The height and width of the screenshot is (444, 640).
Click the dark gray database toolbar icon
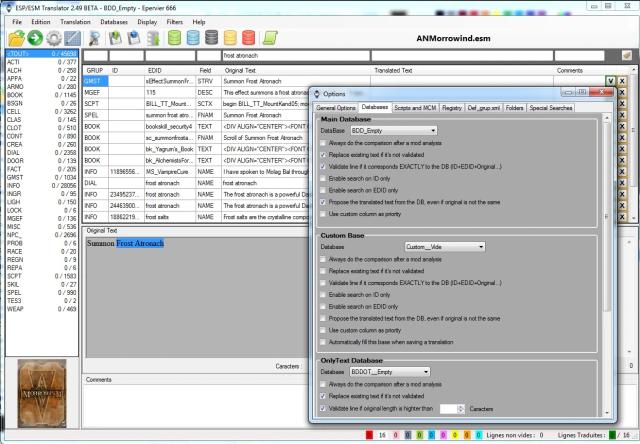point(211,38)
